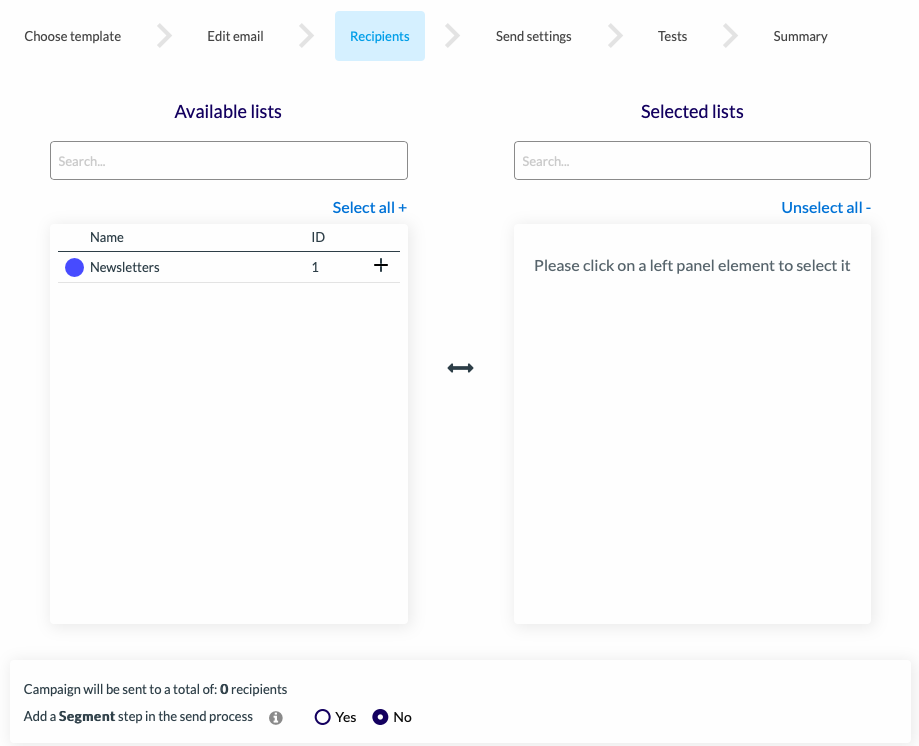Jump to the Summary step
The height and width of the screenshot is (746, 919).
tap(800, 36)
